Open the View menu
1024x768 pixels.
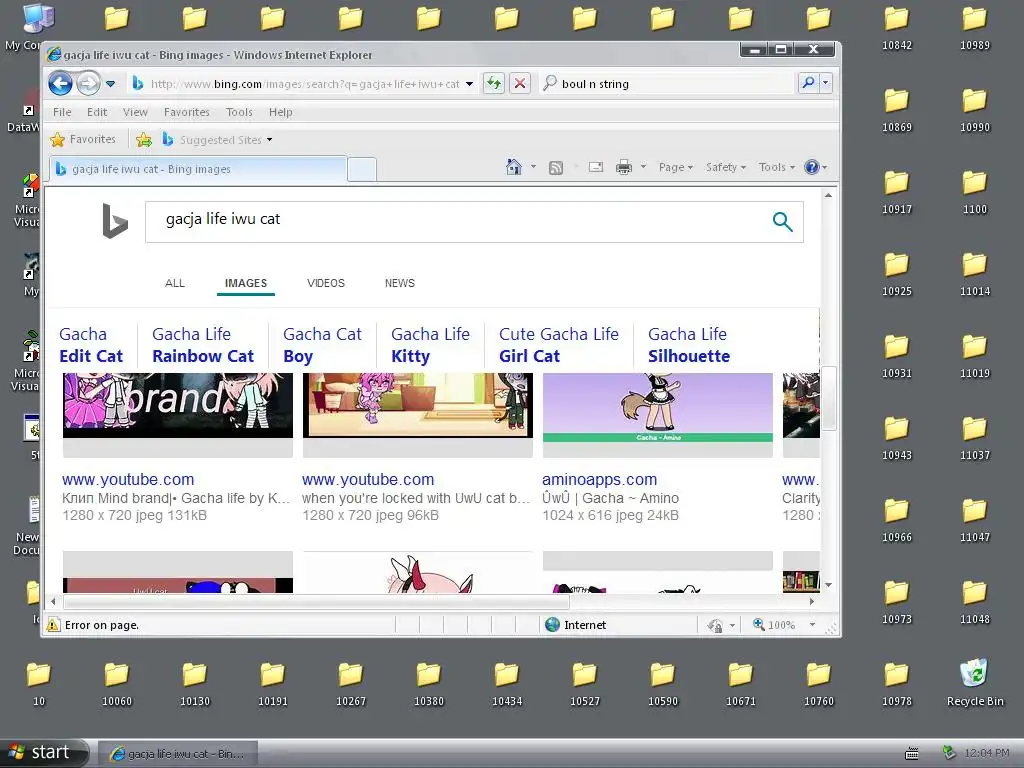[135, 112]
